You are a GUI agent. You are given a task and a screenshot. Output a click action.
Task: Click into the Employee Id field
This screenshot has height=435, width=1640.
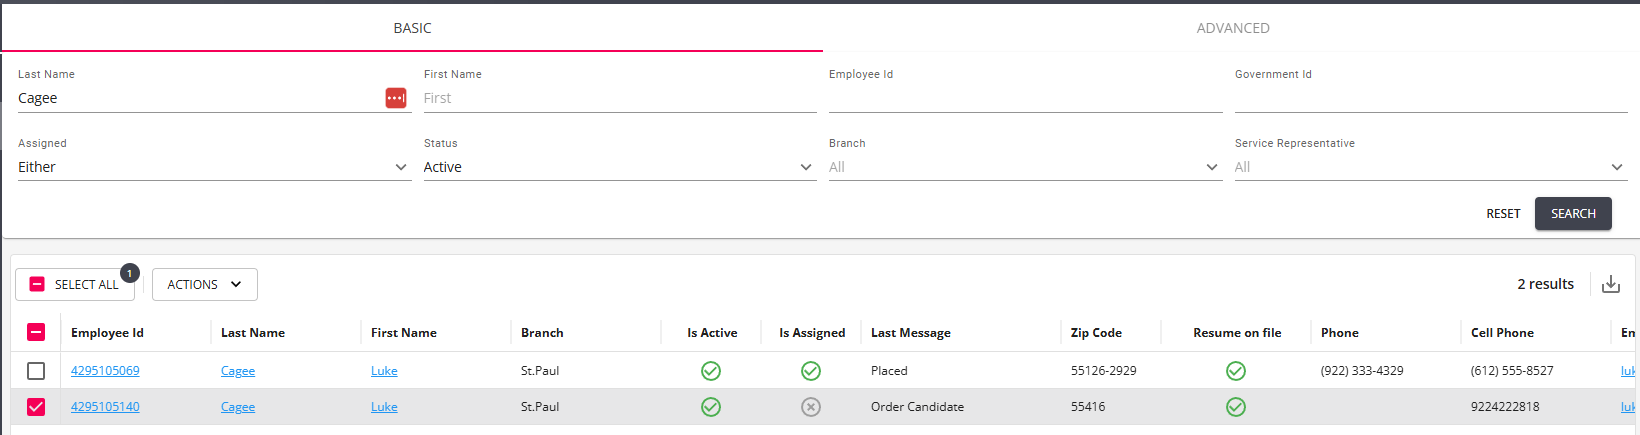coord(1024,98)
